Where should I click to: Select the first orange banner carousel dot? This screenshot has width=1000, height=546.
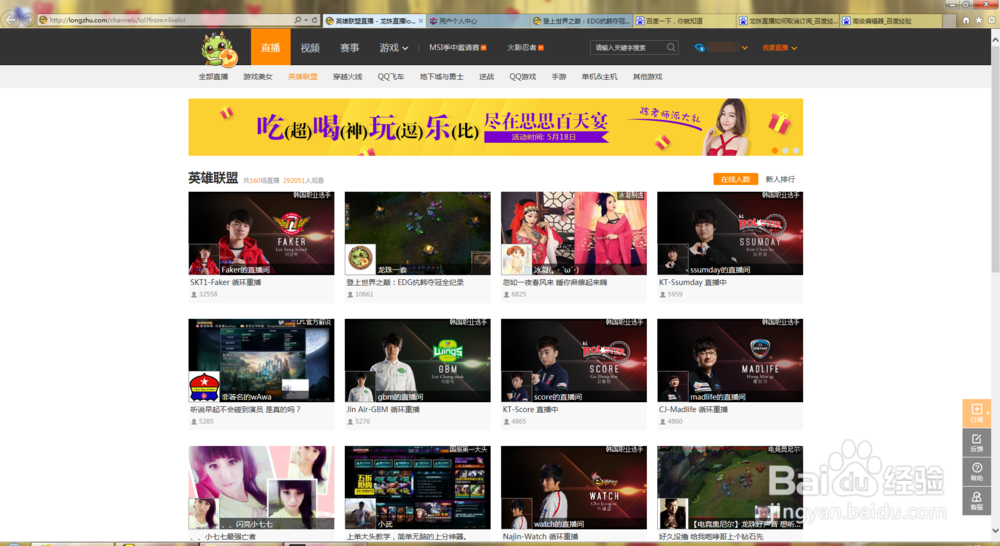(x=775, y=151)
